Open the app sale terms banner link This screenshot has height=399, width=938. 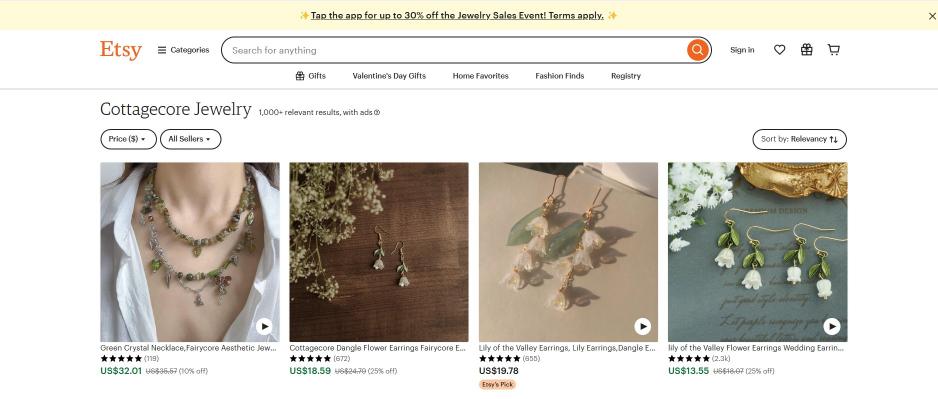[x=457, y=16]
